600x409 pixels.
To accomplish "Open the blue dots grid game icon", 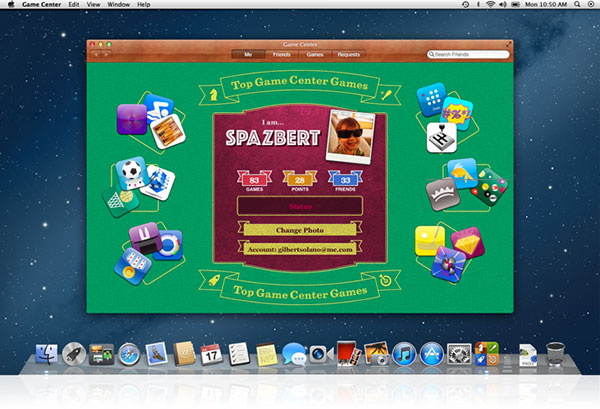I will 431,99.
